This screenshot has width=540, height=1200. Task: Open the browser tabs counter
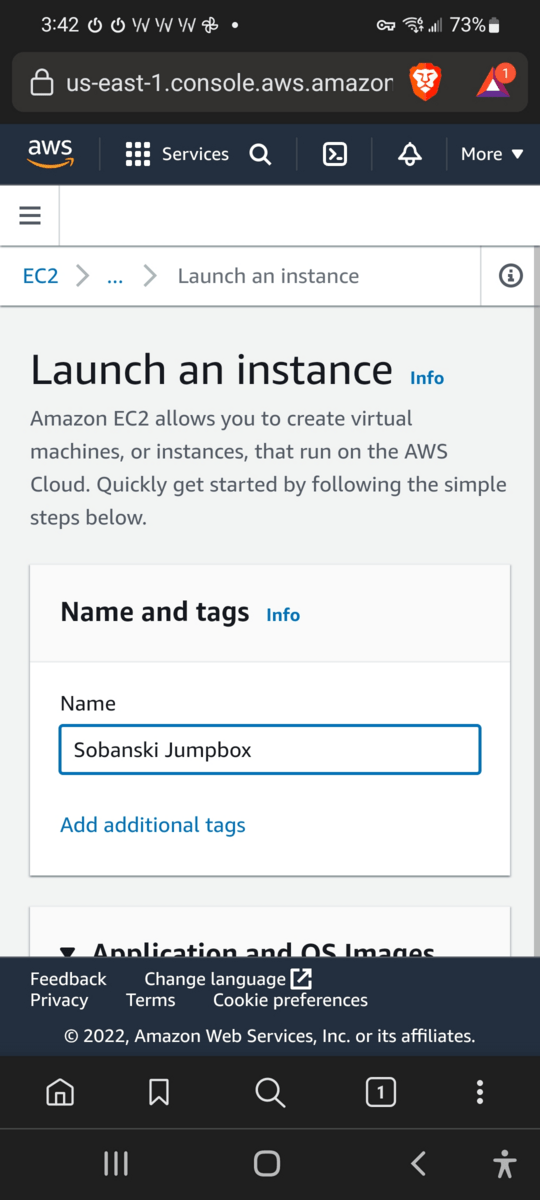pos(380,1092)
